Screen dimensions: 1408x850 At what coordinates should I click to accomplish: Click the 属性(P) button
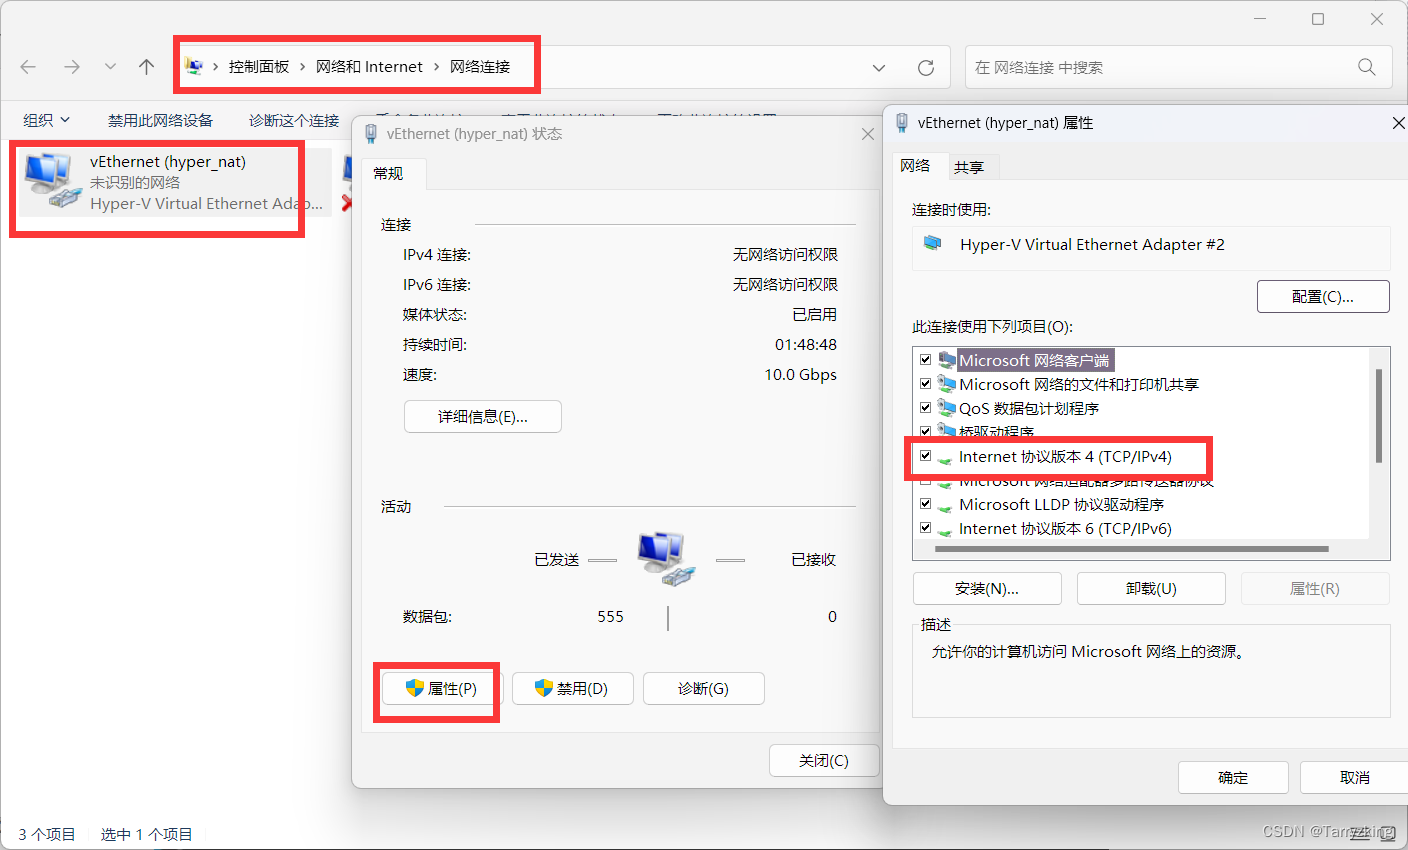pos(441,688)
